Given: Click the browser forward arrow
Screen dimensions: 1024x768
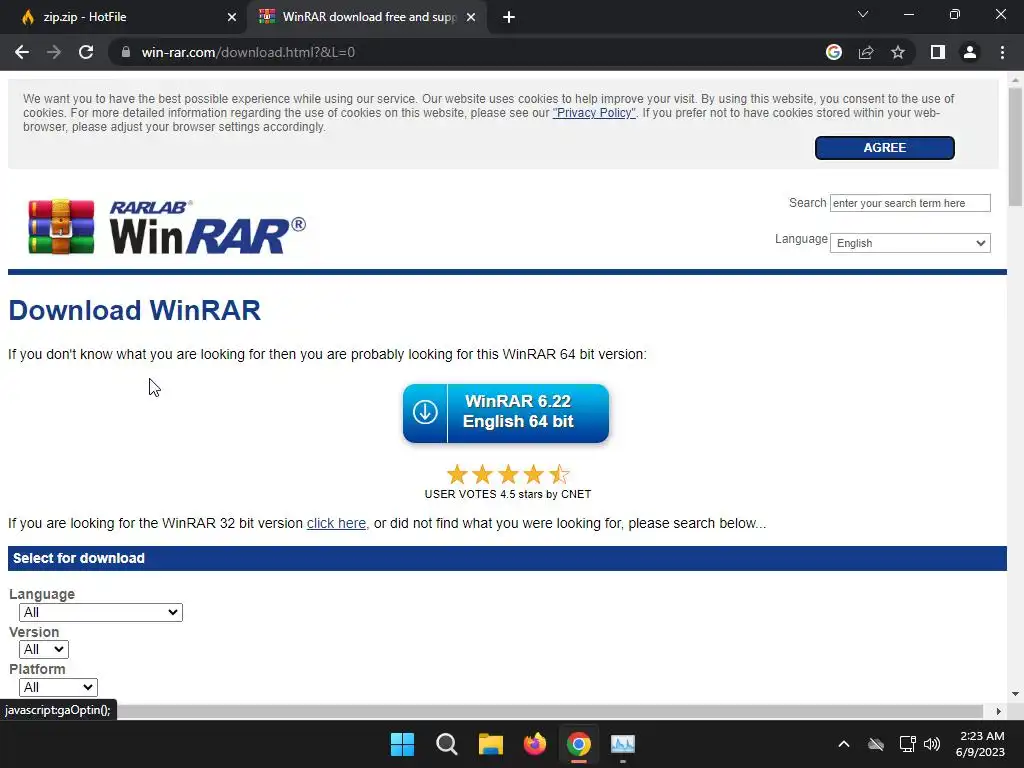Looking at the screenshot, I should (54, 52).
